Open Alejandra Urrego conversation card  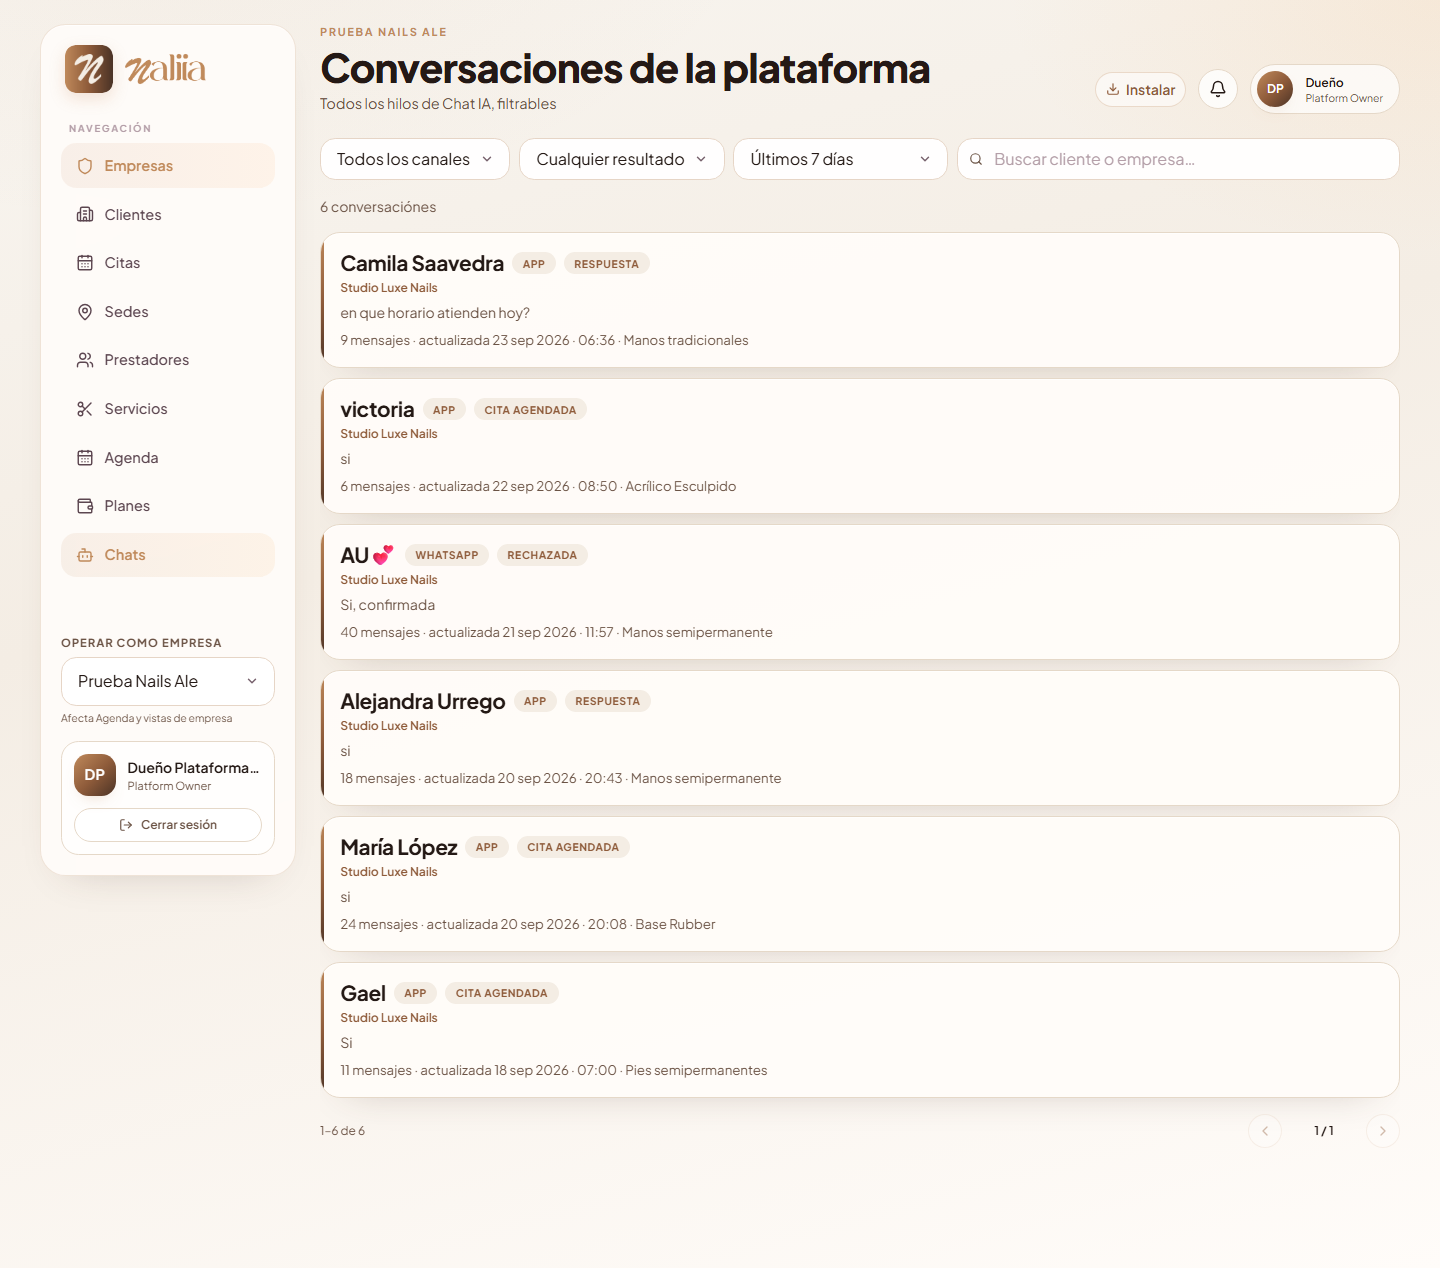[860, 738]
